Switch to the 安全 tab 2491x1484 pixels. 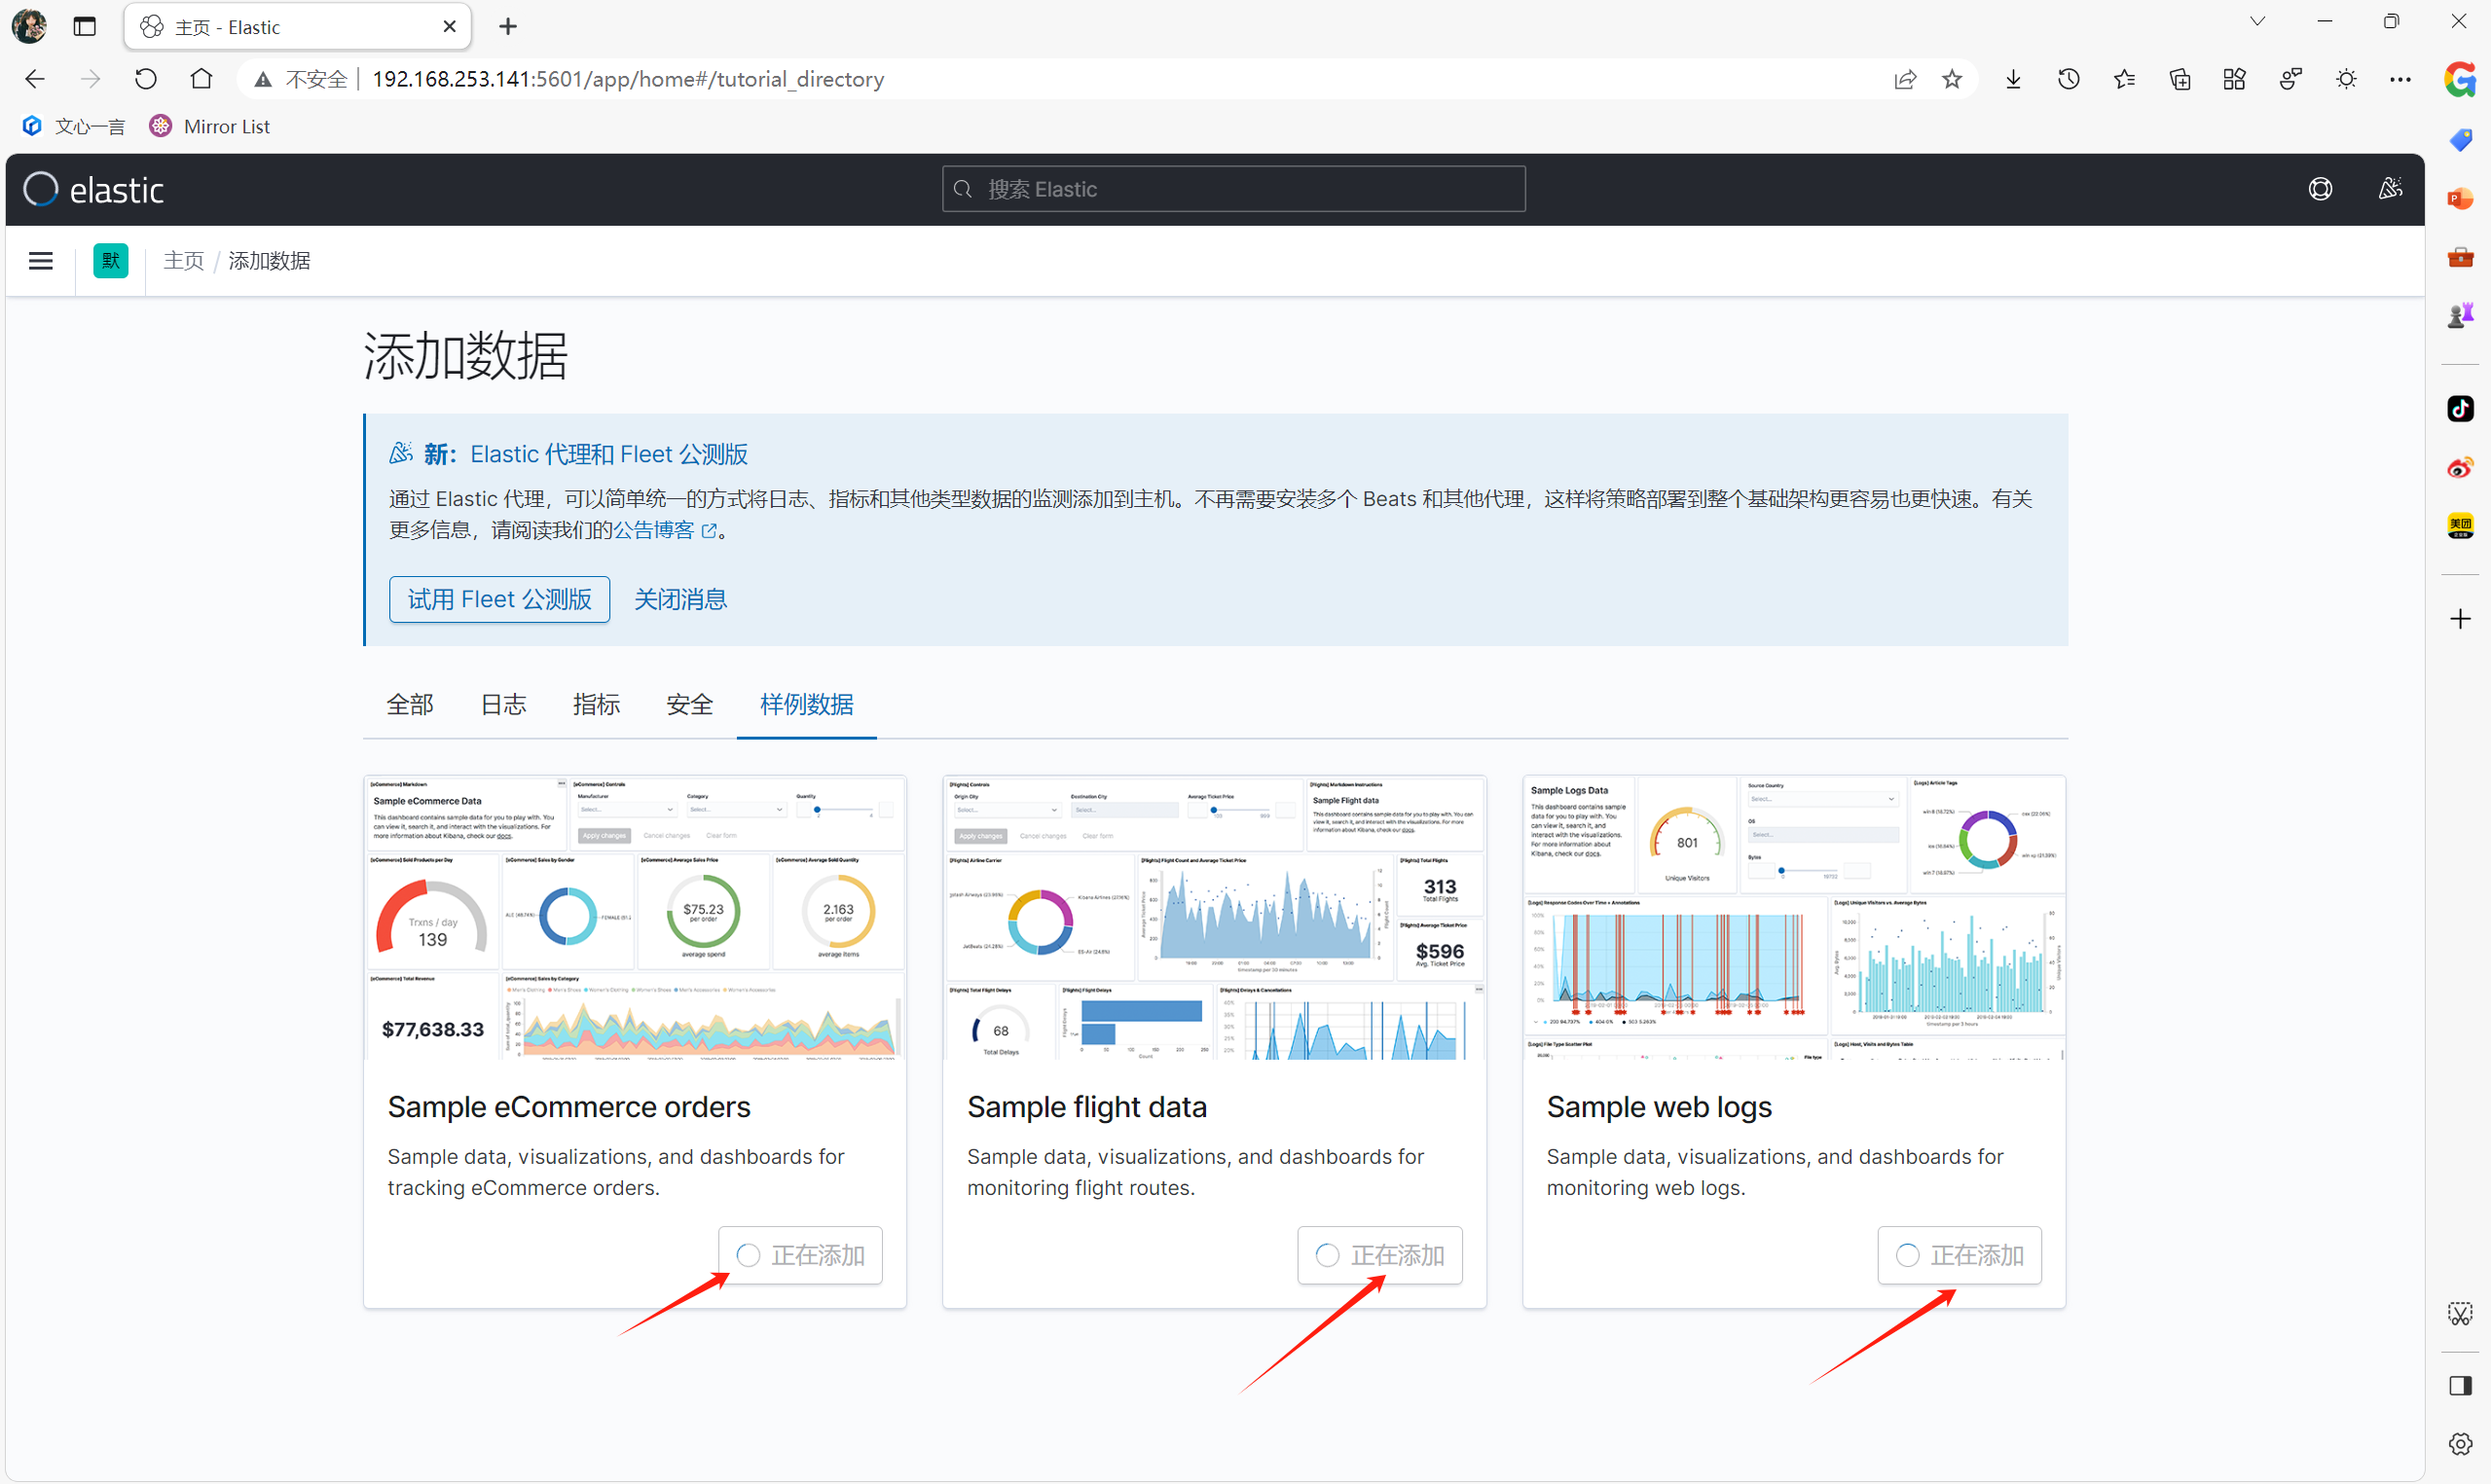[x=689, y=704]
